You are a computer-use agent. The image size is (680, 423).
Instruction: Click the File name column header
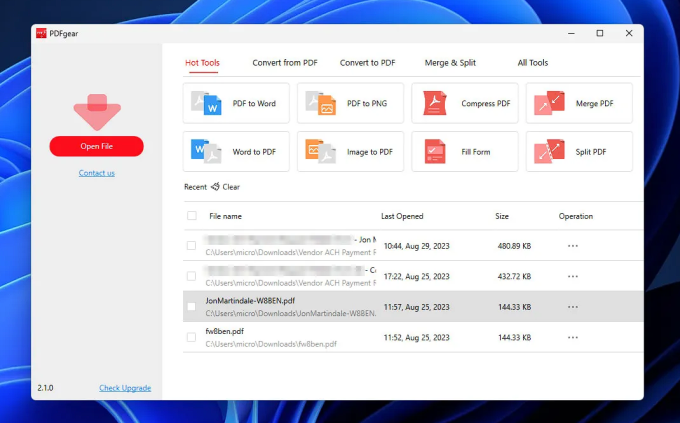[226, 216]
